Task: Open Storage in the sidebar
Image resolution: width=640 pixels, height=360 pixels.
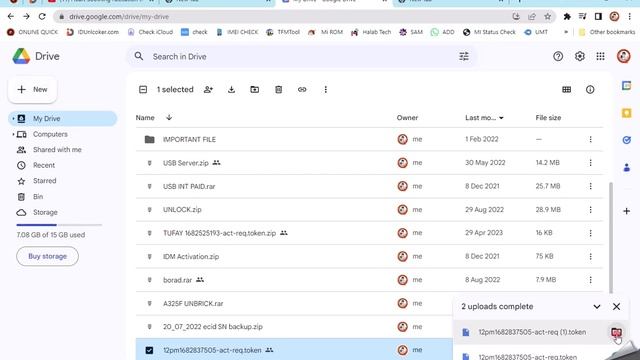Action: [x=45, y=212]
